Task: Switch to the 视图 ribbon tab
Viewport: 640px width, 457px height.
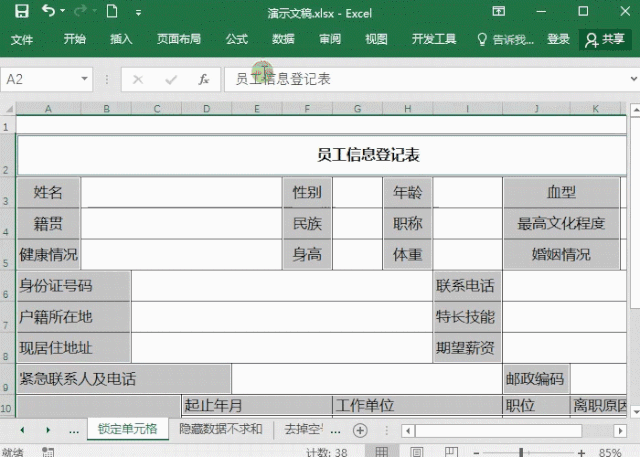Action: coord(376,39)
